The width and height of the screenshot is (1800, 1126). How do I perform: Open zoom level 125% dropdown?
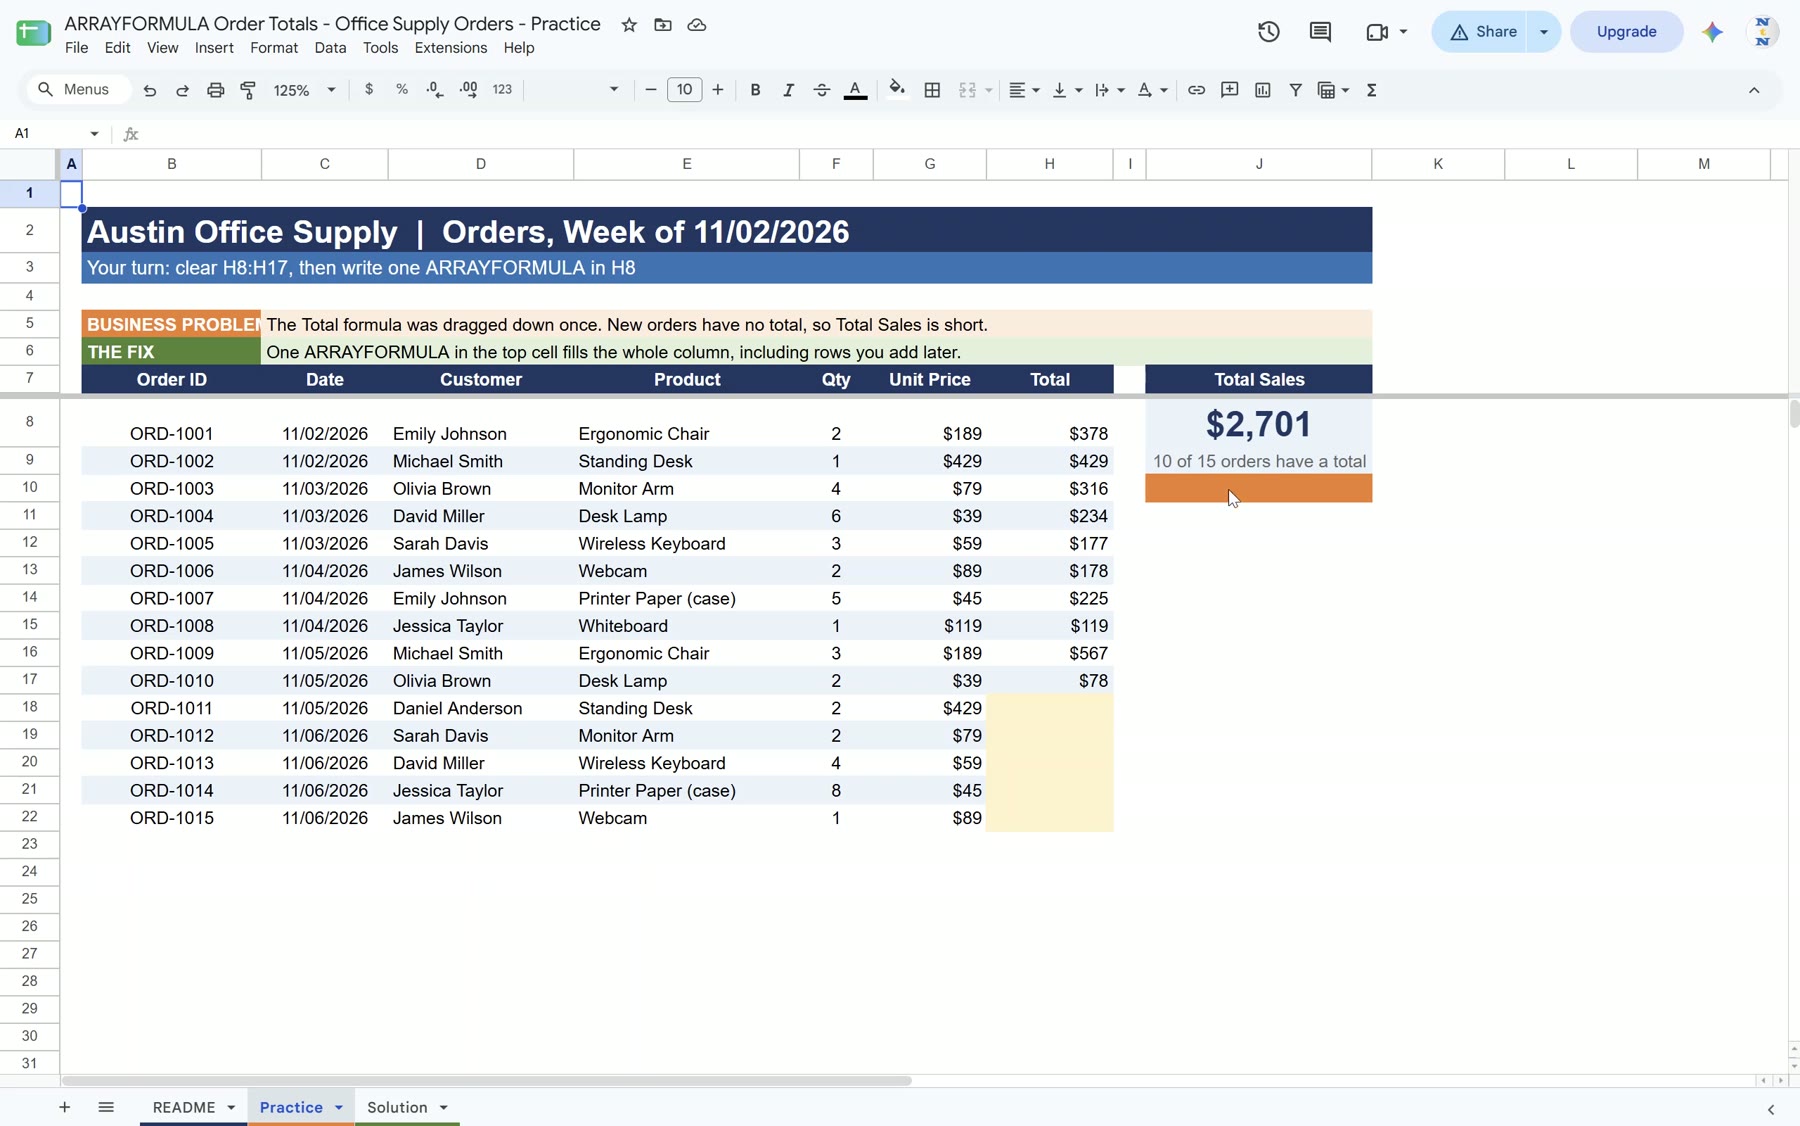[x=304, y=90]
